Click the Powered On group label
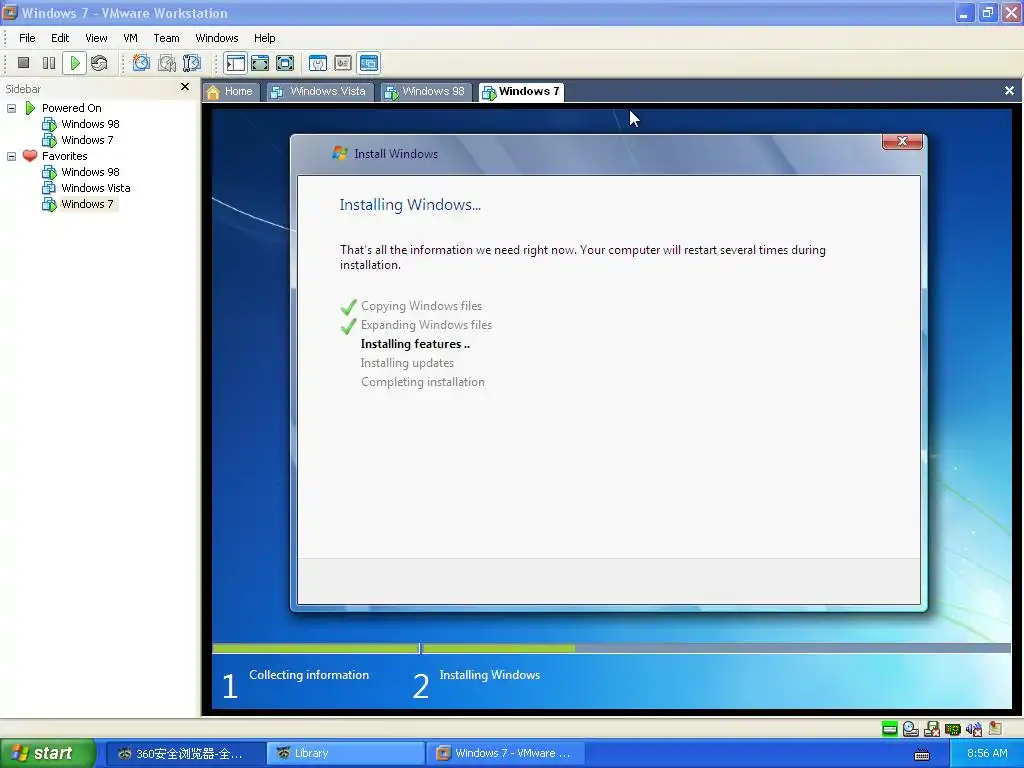This screenshot has height=768, width=1024. 72,108
